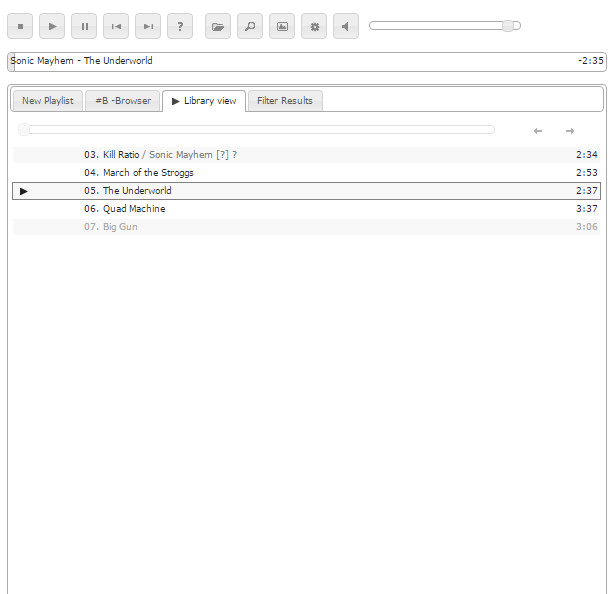The height and width of the screenshot is (594, 615).
Task: Open the #B -Browser tab
Action: click(x=123, y=101)
